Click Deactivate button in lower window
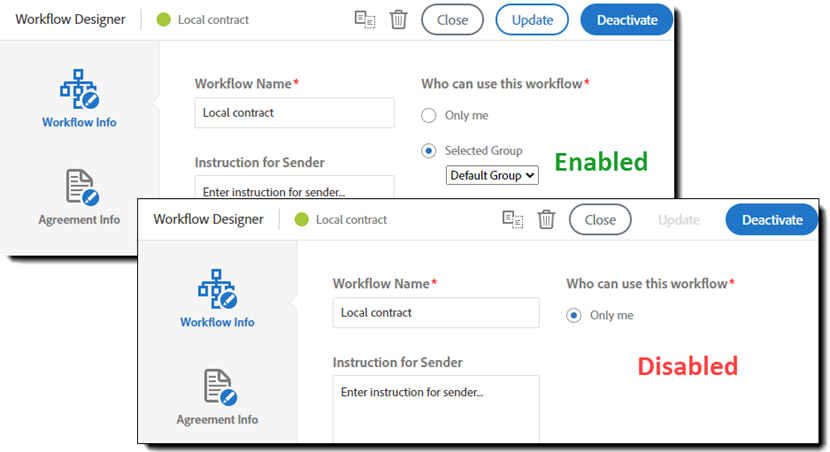 pyautogui.click(x=772, y=219)
